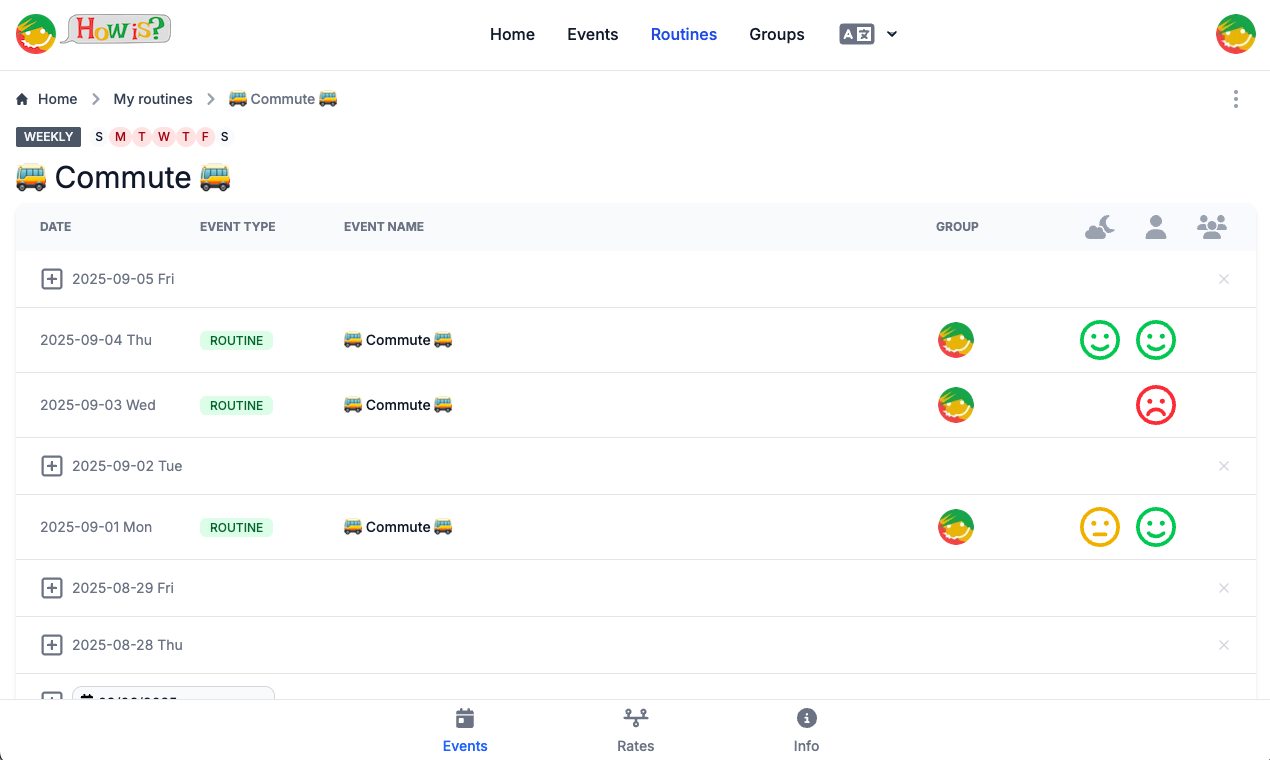The width and height of the screenshot is (1270, 760).
Task: Open Commute event on 2025-09-04 Thu
Action: [398, 340]
